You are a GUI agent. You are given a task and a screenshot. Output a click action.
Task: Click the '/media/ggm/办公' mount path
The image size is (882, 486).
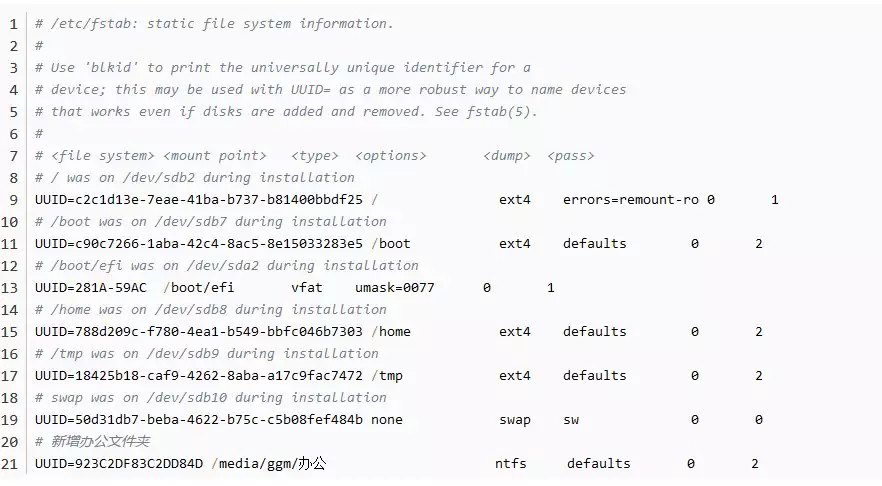pyautogui.click(x=269, y=463)
